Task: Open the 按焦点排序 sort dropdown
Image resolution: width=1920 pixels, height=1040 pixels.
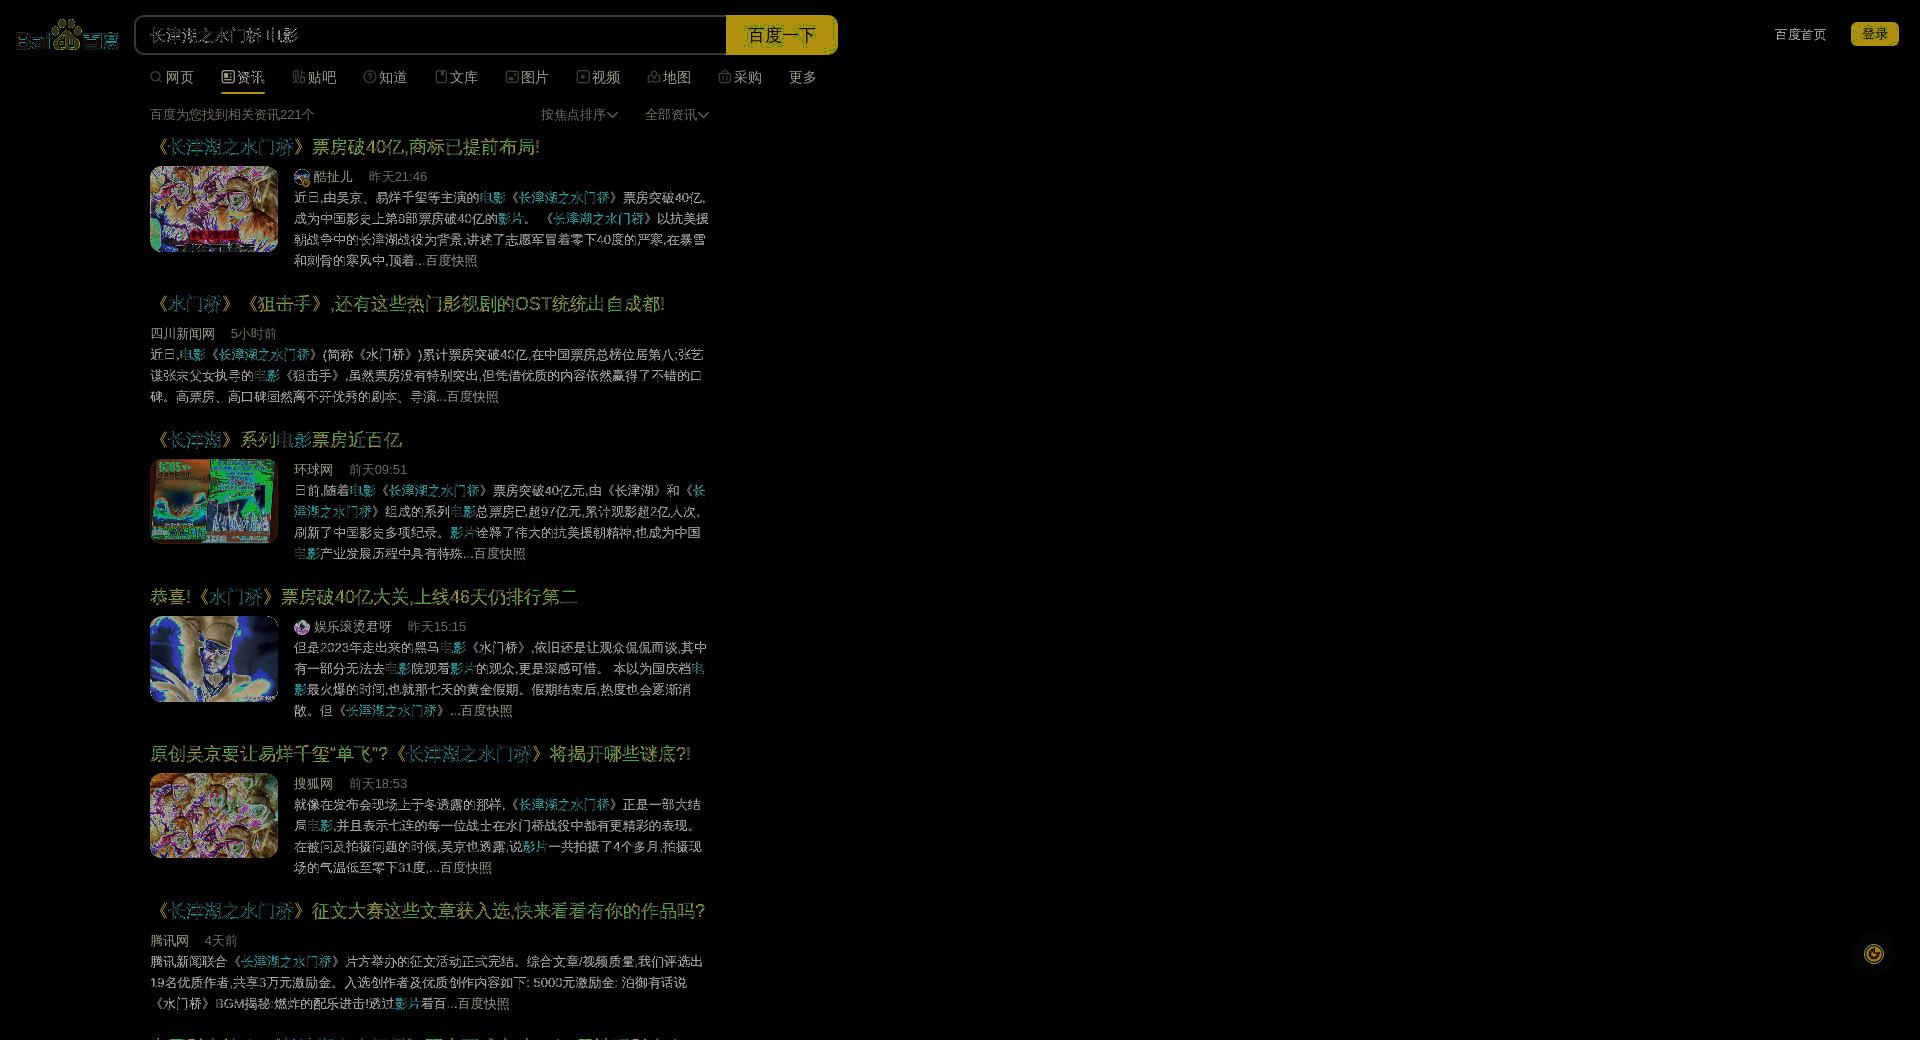Action: point(579,115)
